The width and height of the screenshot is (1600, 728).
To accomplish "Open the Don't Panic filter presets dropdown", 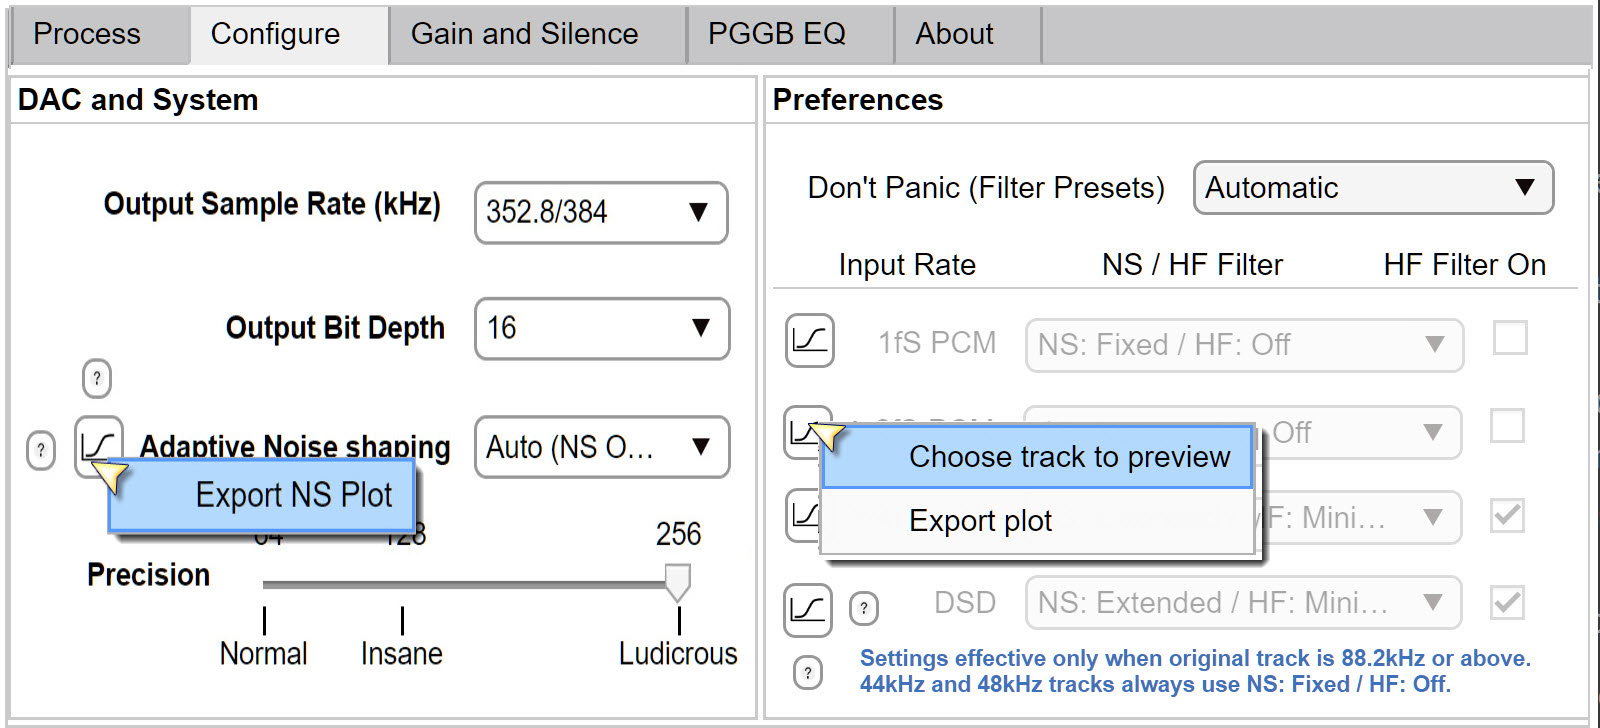I will point(1373,188).
